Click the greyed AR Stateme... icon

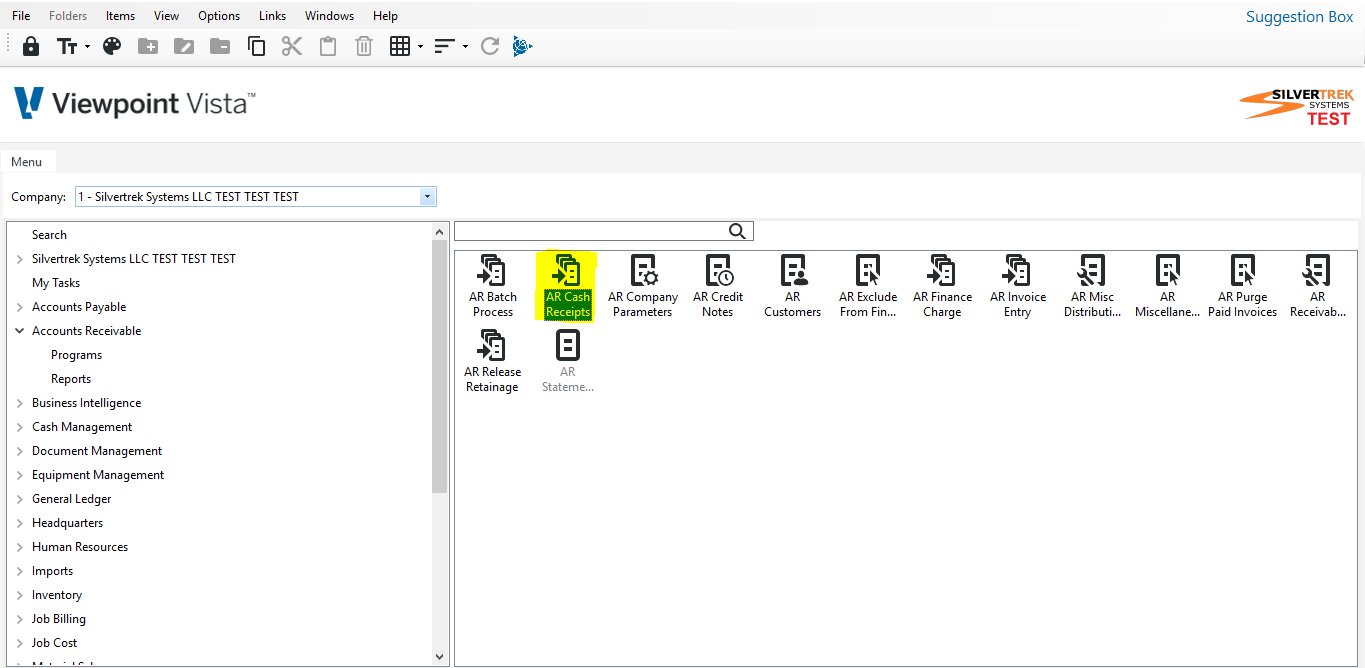(568, 362)
